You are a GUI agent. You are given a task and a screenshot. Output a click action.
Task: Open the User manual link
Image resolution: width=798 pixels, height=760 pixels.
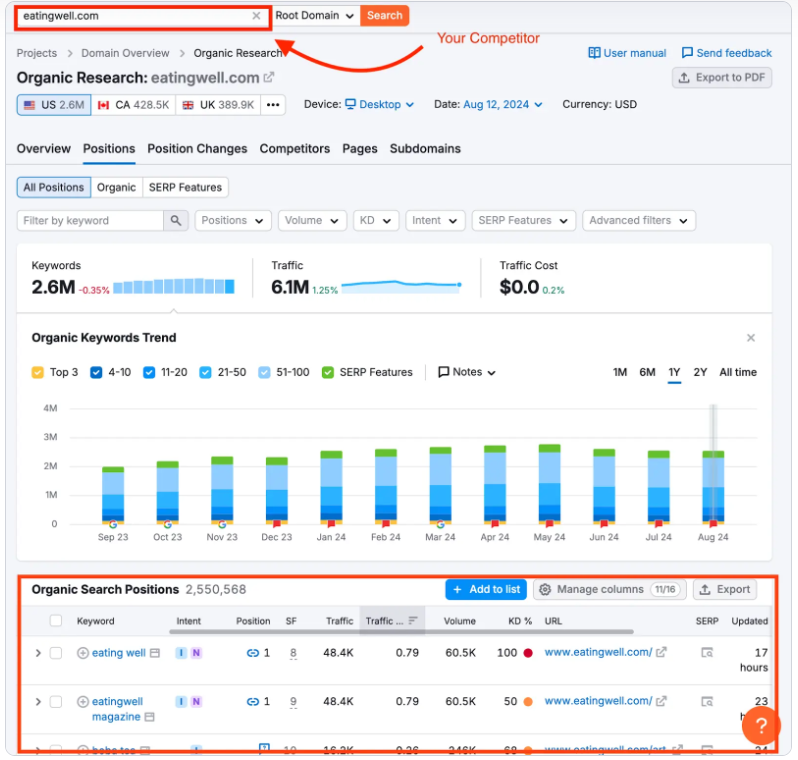click(627, 53)
